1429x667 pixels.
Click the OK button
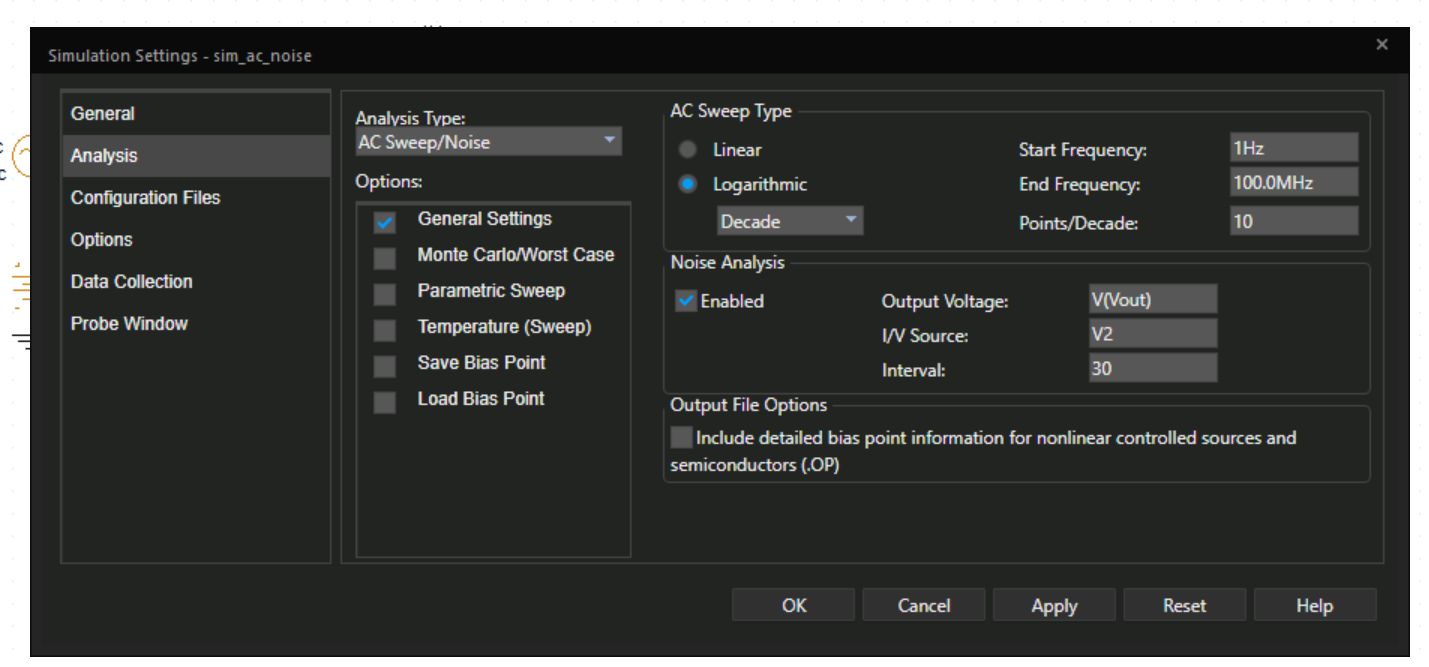[x=793, y=606]
